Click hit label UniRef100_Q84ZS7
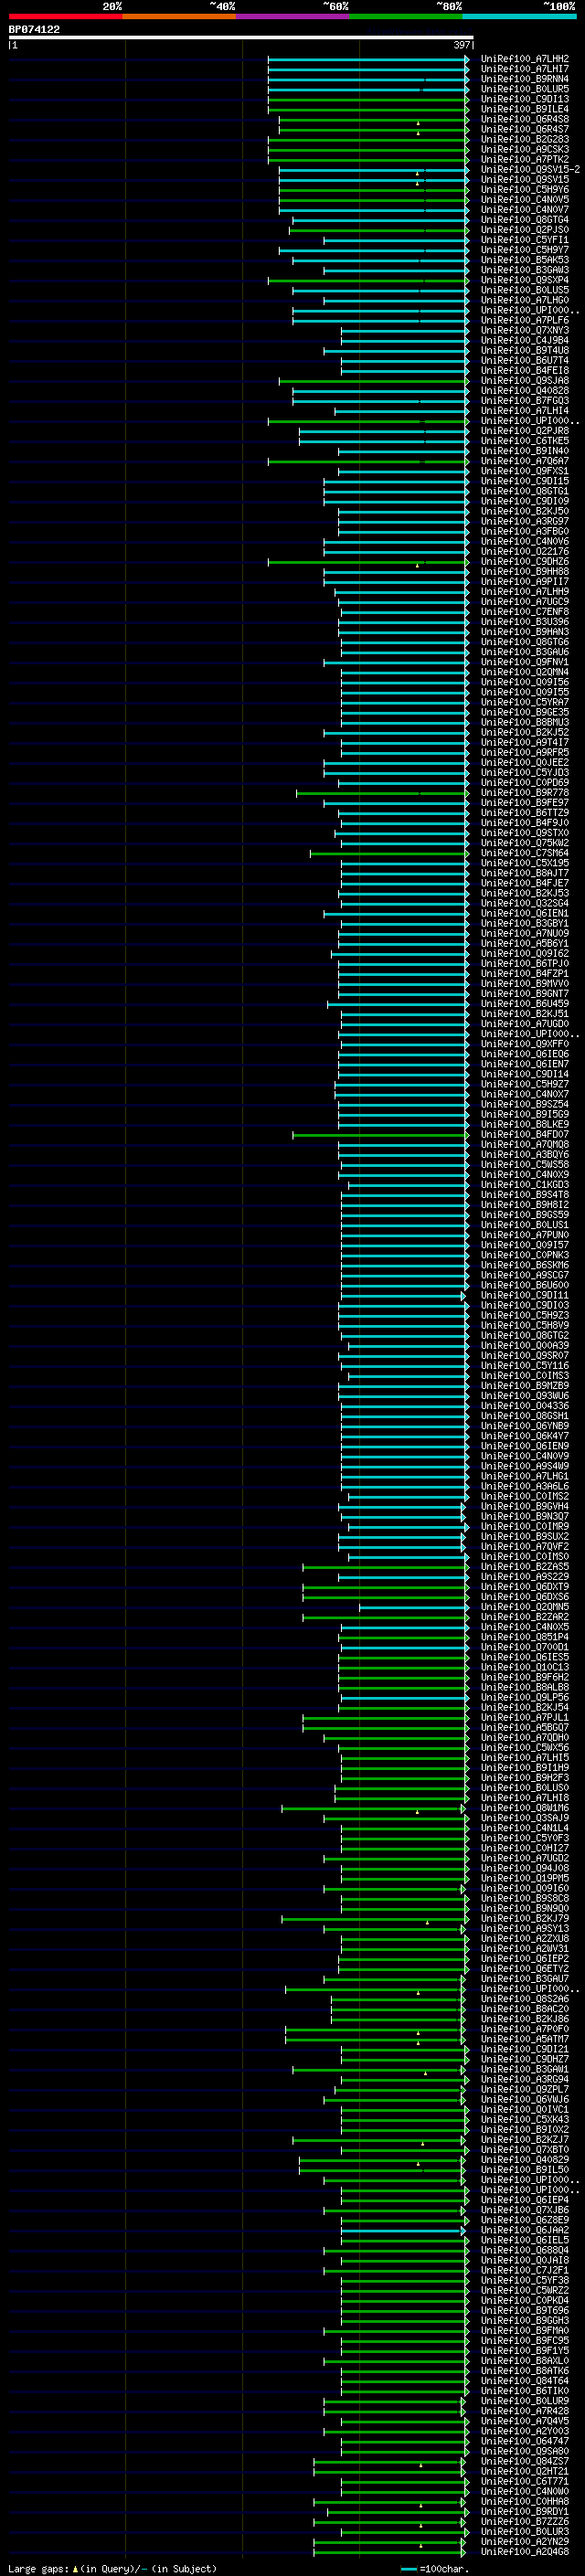This screenshot has width=585, height=2576. point(525,2461)
